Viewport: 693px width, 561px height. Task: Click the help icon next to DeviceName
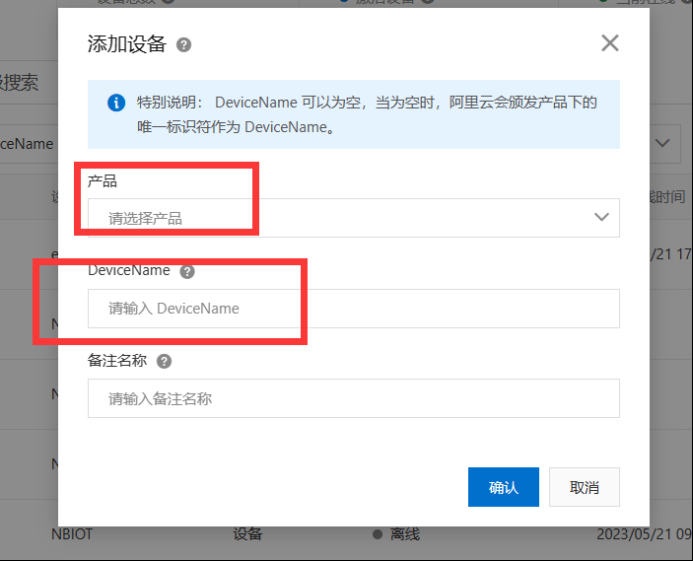187,271
